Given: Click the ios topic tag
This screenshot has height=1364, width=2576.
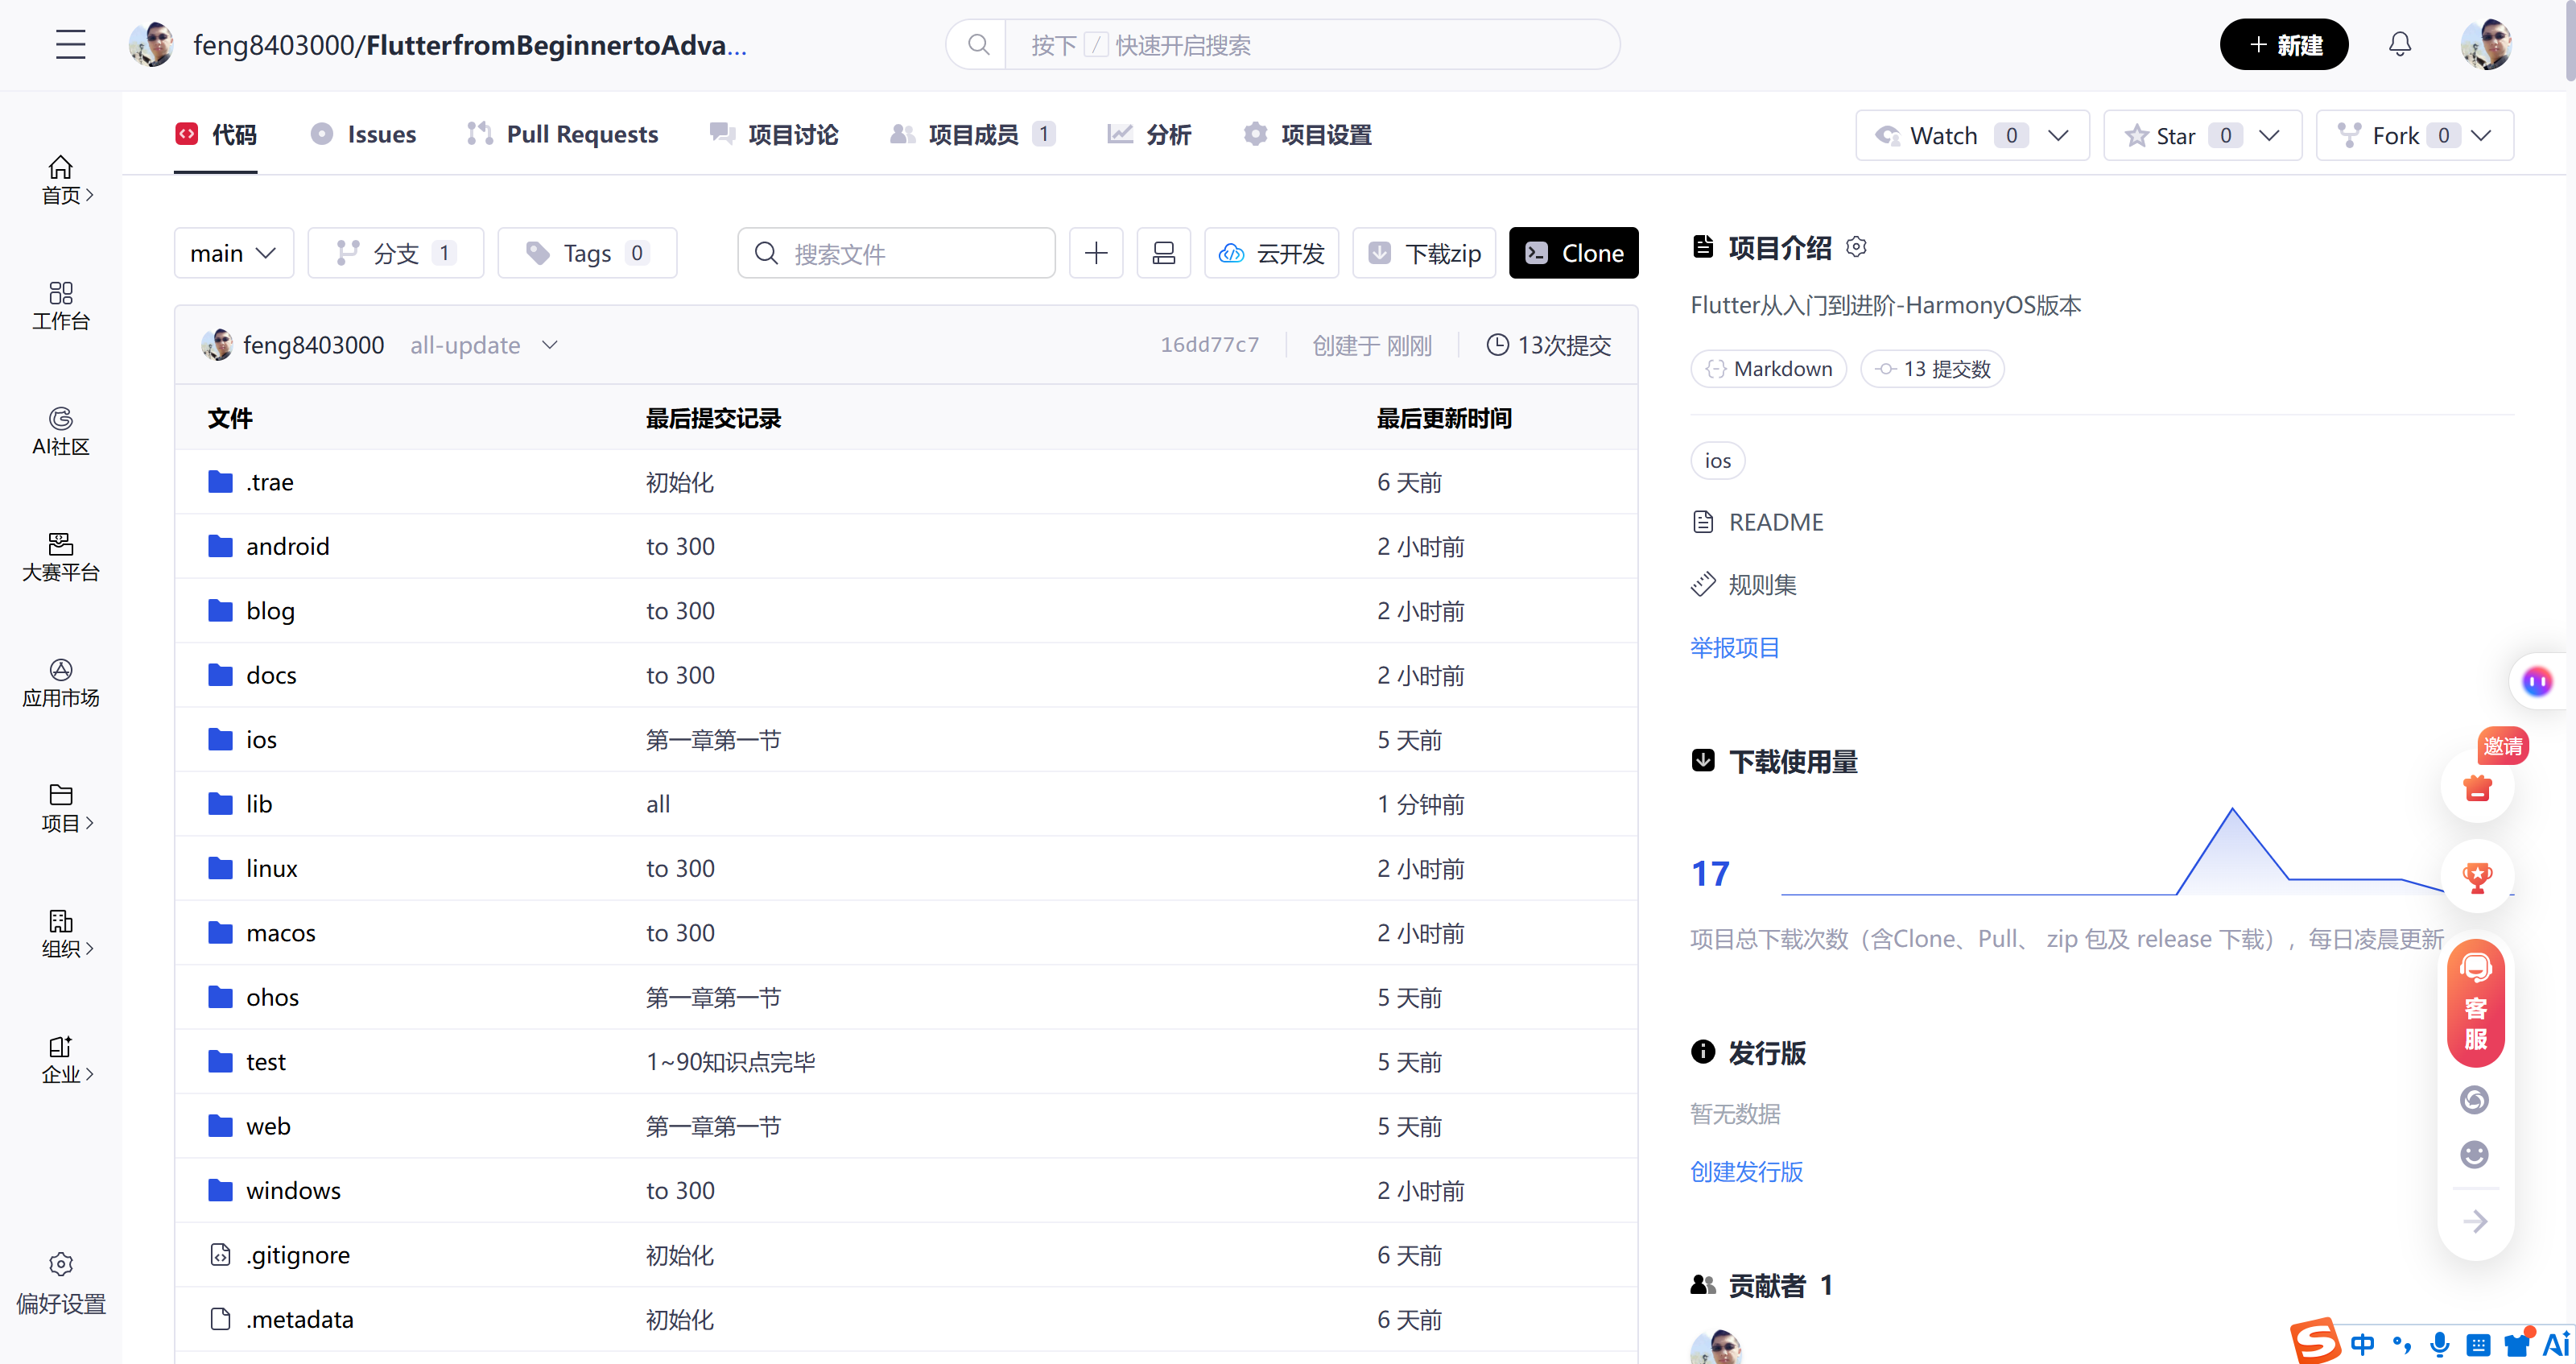Looking at the screenshot, I should (x=1717, y=461).
